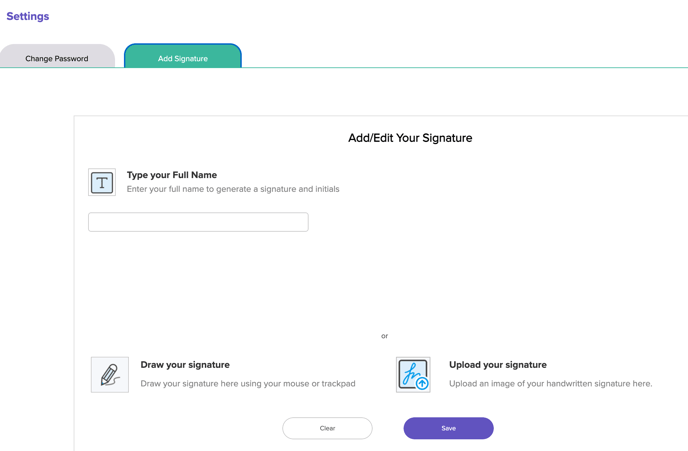Open the Add Signature tab
This screenshot has height=451, width=688.
183,58
